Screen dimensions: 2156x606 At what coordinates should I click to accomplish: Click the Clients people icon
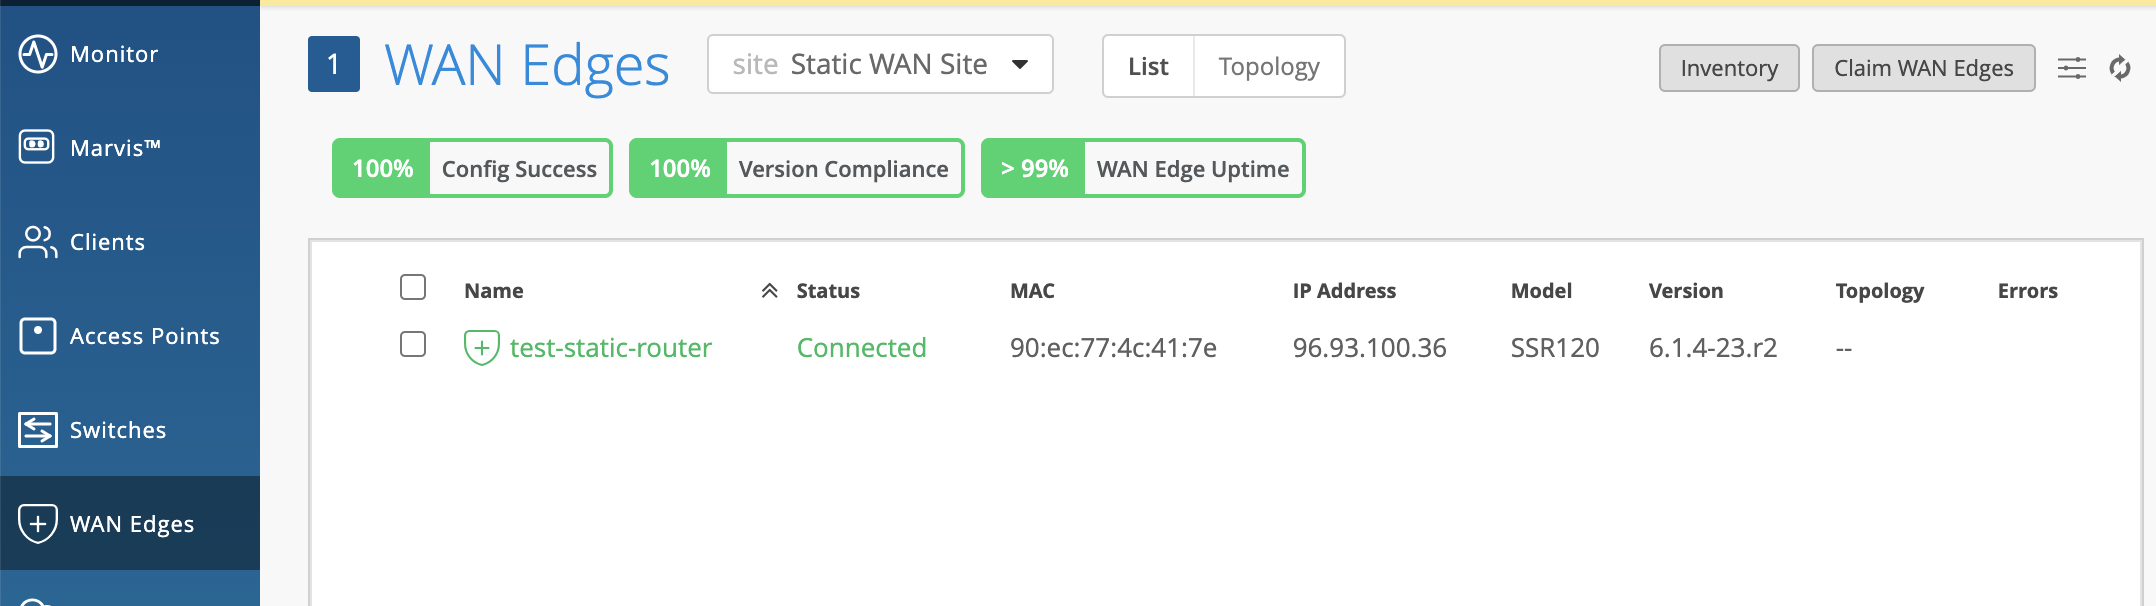tap(38, 242)
